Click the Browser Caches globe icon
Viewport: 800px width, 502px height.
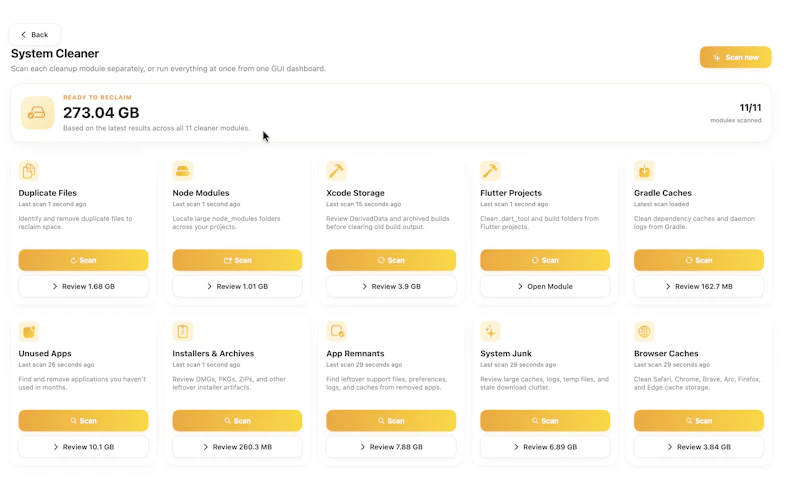click(644, 332)
